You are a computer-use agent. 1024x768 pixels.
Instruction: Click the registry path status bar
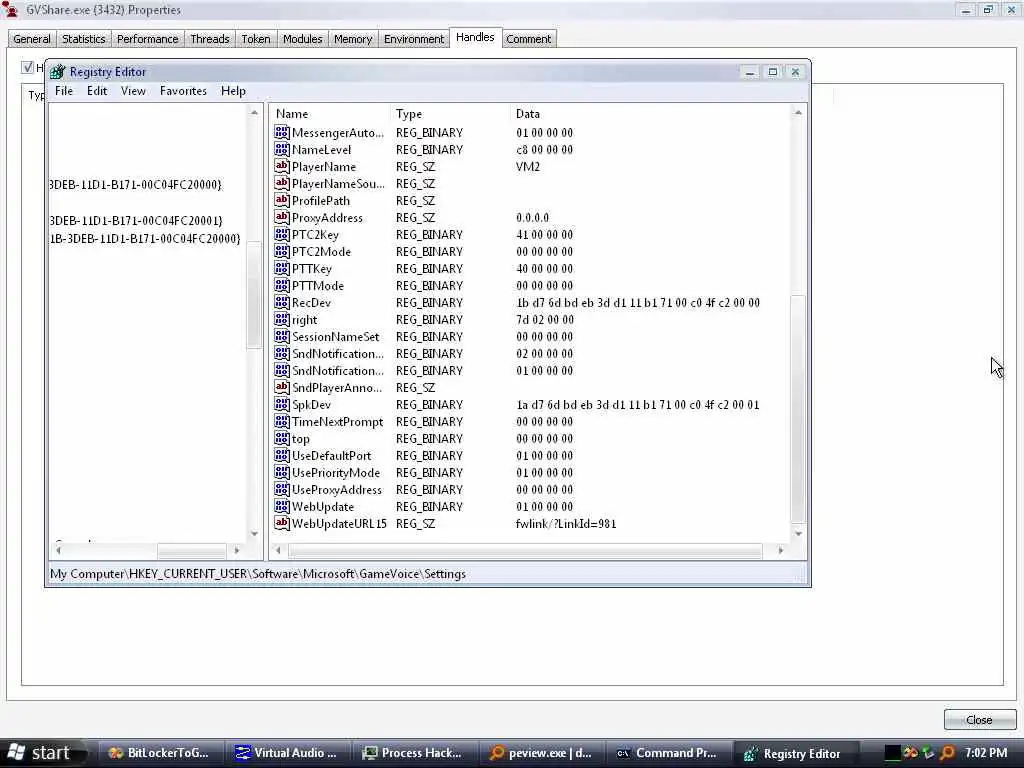[x=428, y=574]
